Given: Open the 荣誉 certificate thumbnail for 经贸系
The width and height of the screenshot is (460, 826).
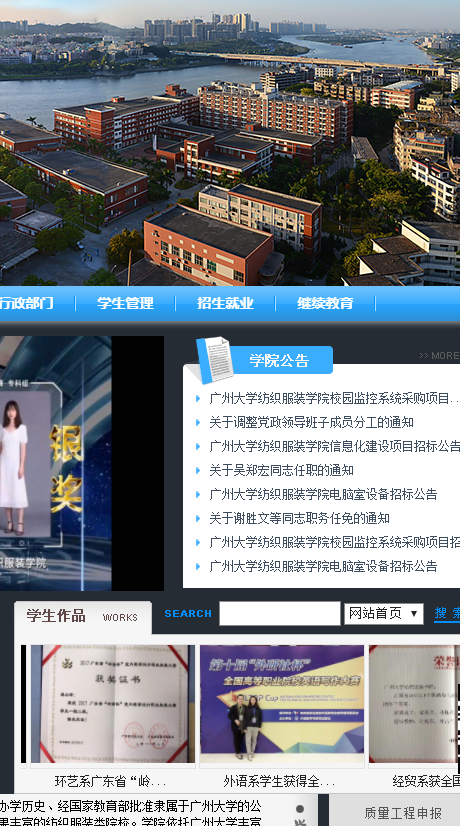Looking at the screenshot, I should pos(414,704).
